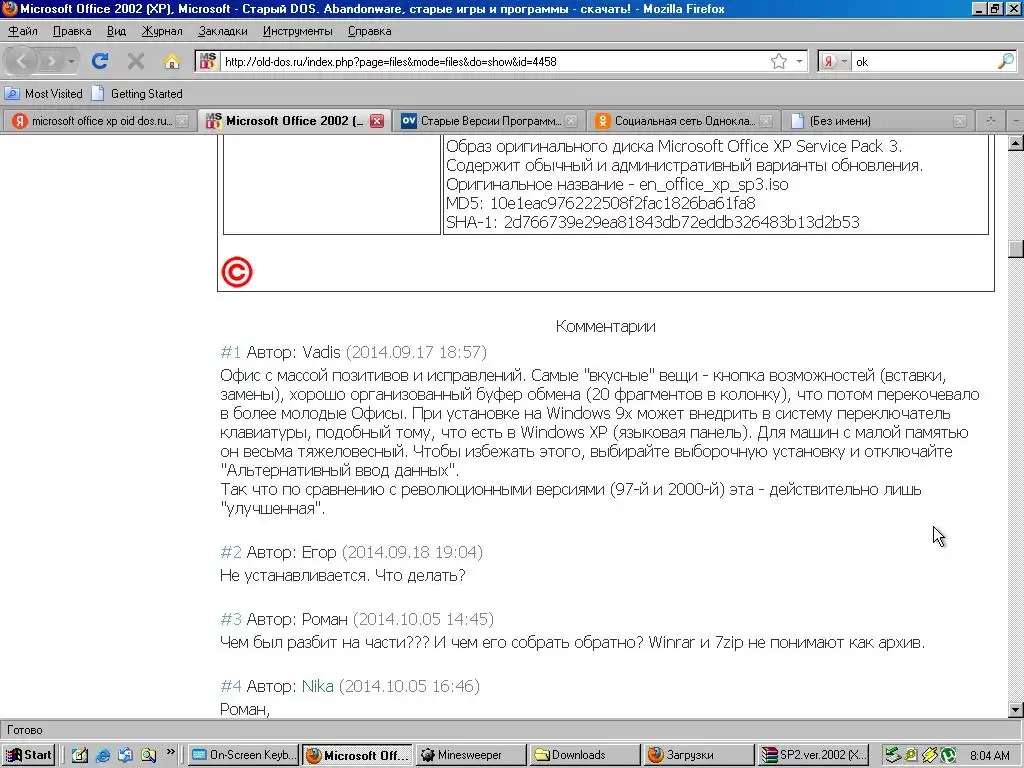Click into the search field containing ok

(x=923, y=61)
